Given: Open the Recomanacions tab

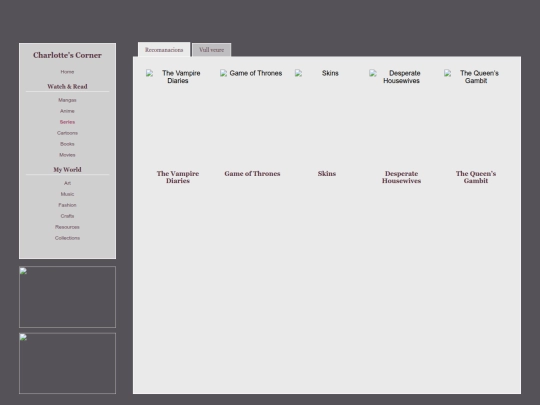Looking at the screenshot, I should pyautogui.click(x=164, y=50).
